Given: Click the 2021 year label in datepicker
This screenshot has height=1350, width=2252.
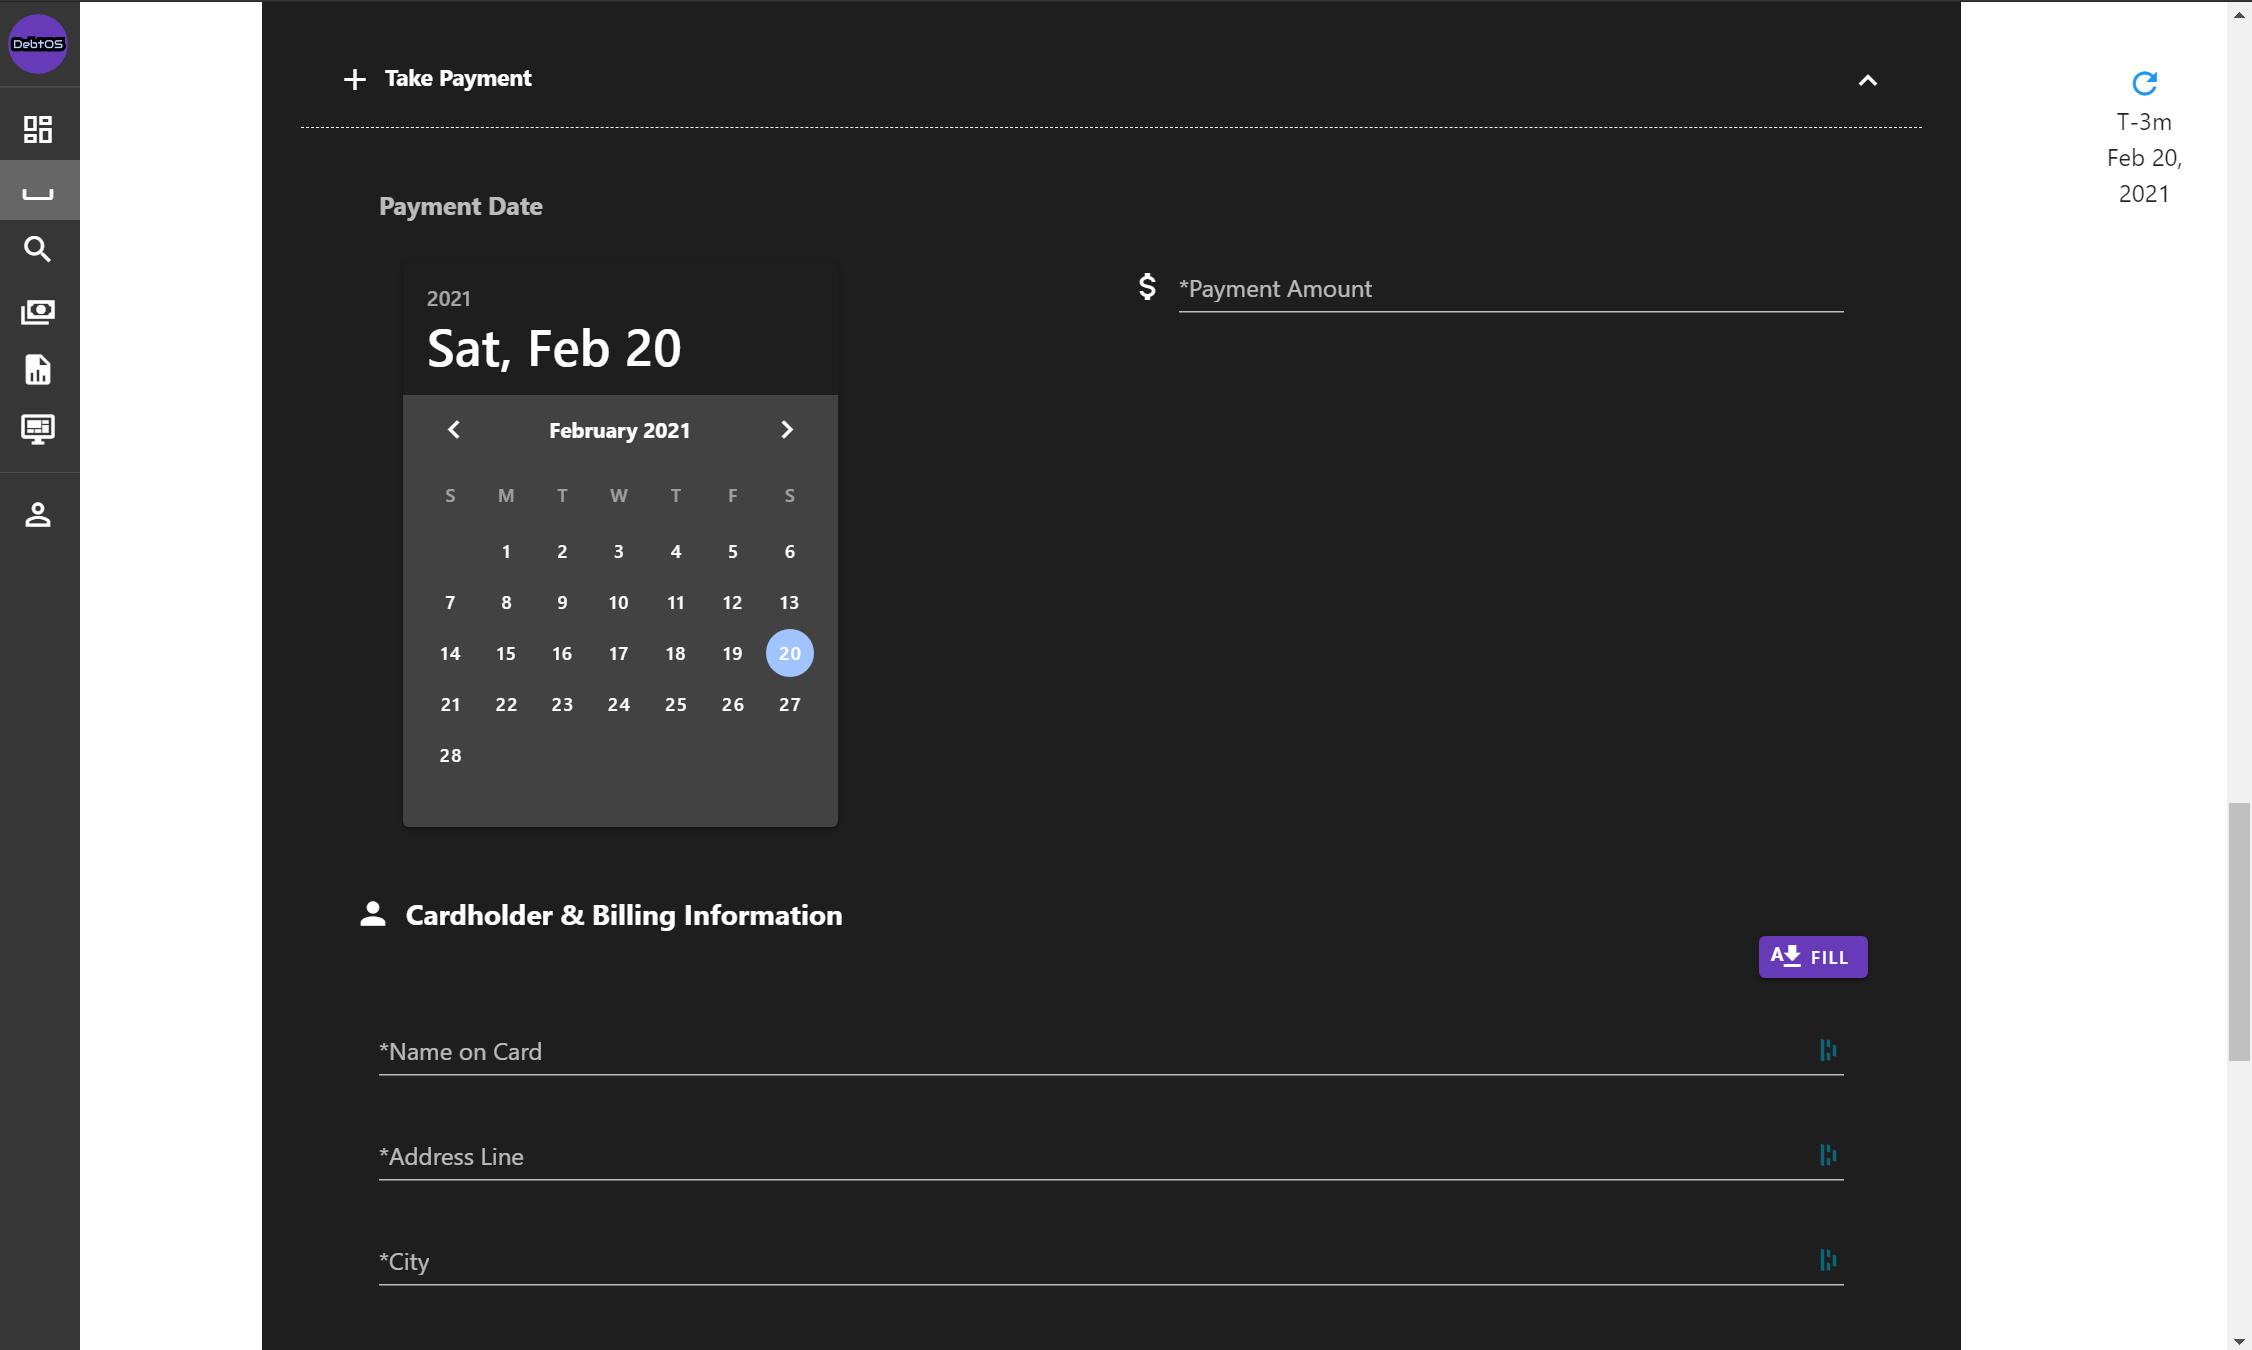Looking at the screenshot, I should [448, 298].
